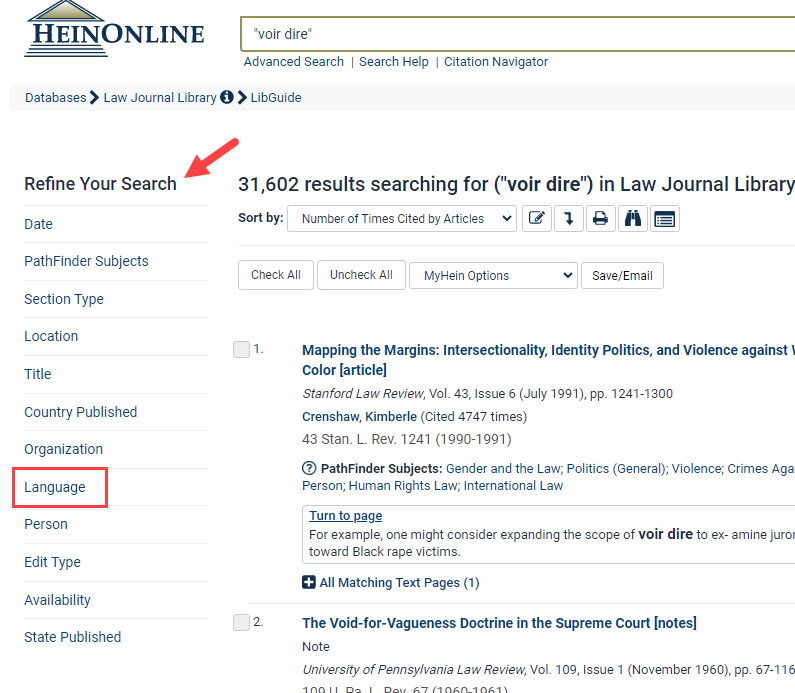Open the Sort by dropdown

[402, 218]
